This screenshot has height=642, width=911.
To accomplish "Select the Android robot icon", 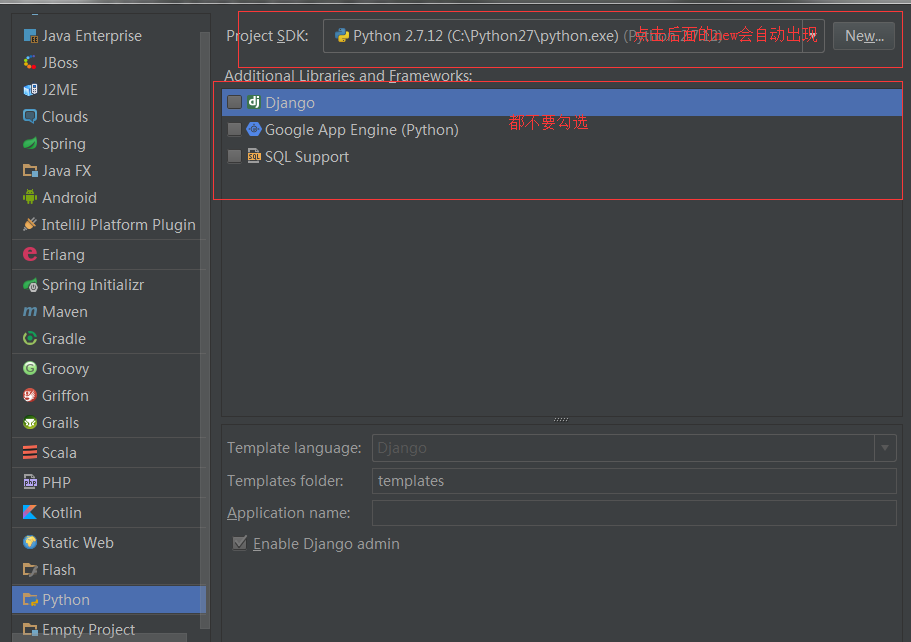I will [x=30, y=198].
